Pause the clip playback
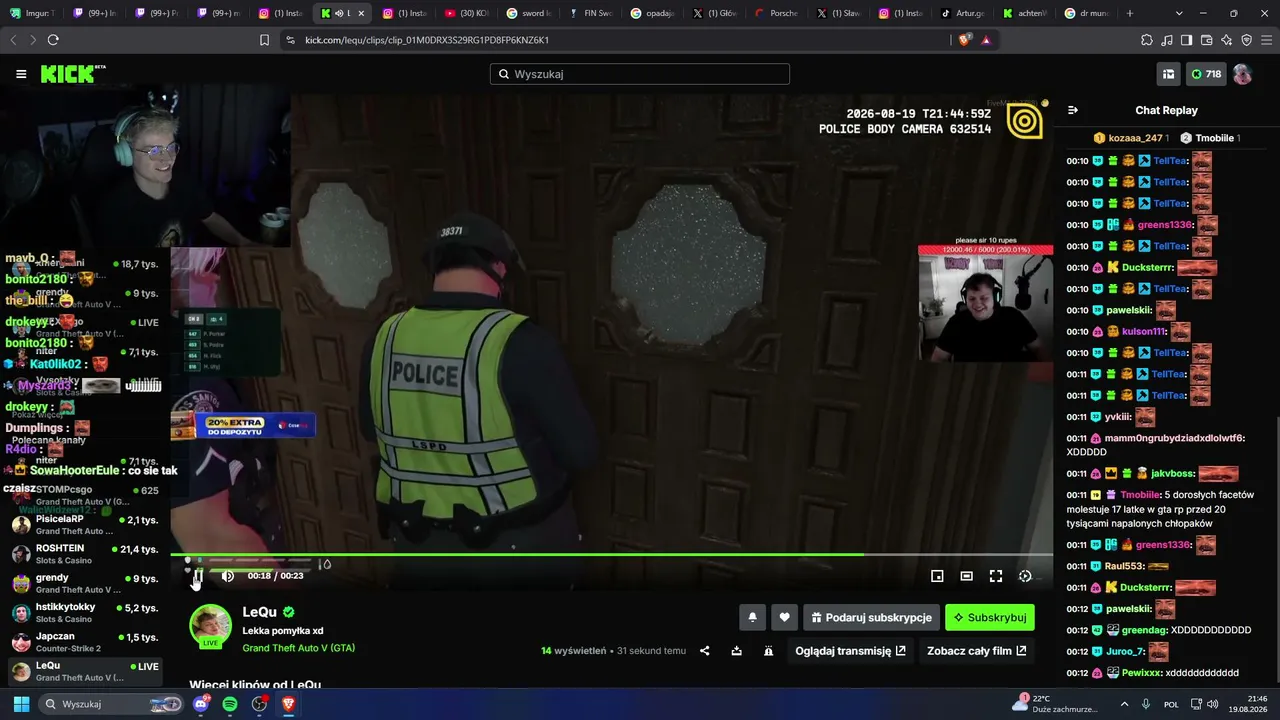 coord(198,576)
